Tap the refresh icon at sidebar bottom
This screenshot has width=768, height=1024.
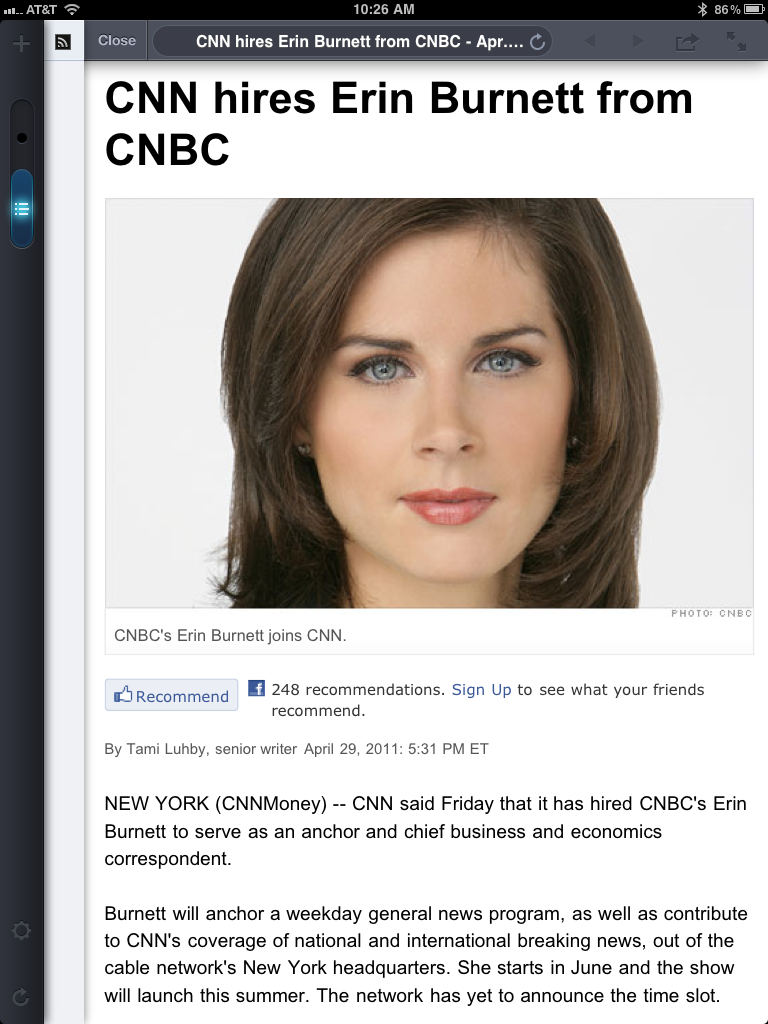tap(21, 997)
